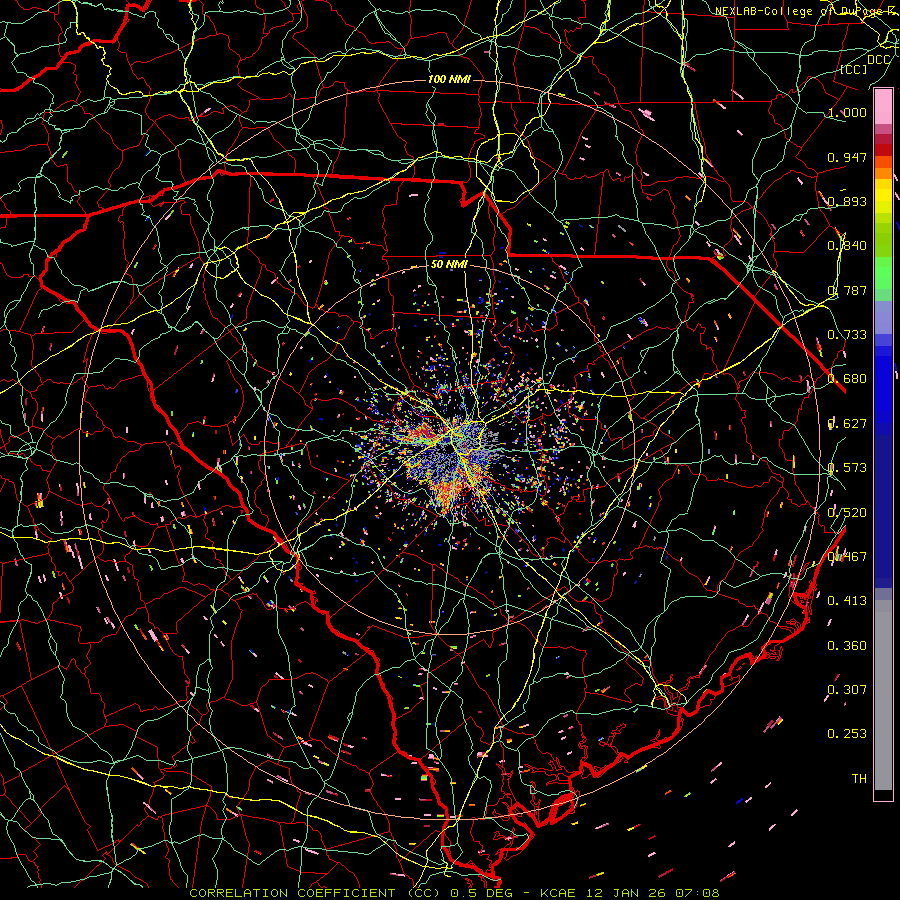Viewport: 900px width, 900px height.
Task: Click the 0.360 scale value
Action: (847, 646)
